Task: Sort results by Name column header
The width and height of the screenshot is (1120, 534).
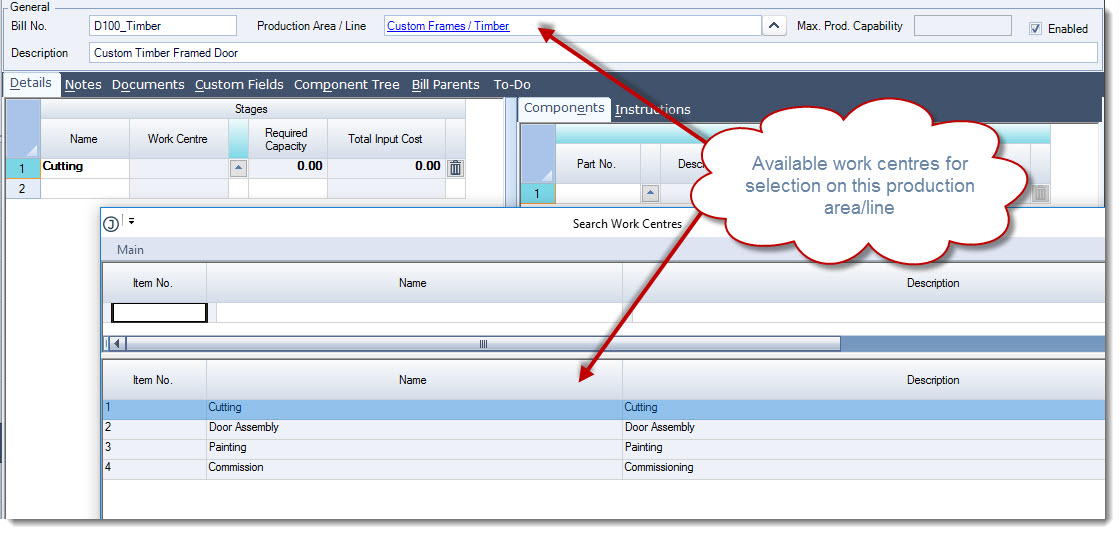Action: (x=414, y=381)
